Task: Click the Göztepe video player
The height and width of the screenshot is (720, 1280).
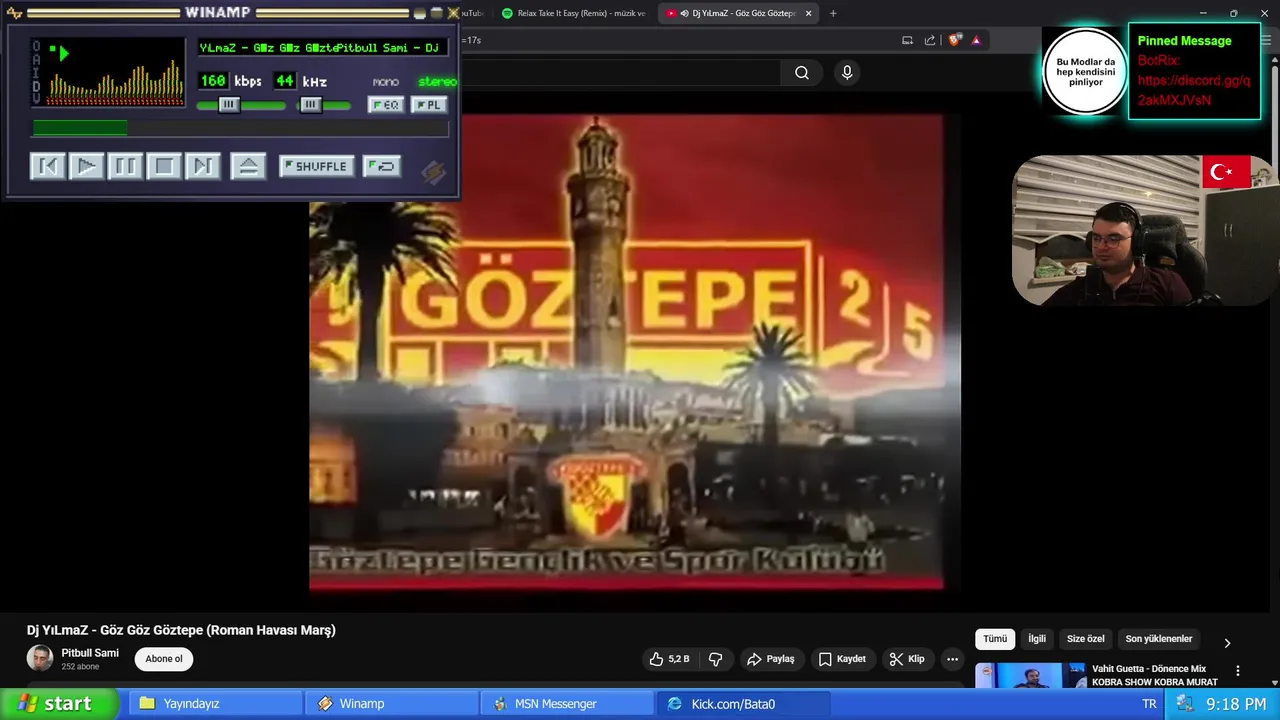Action: (634, 352)
